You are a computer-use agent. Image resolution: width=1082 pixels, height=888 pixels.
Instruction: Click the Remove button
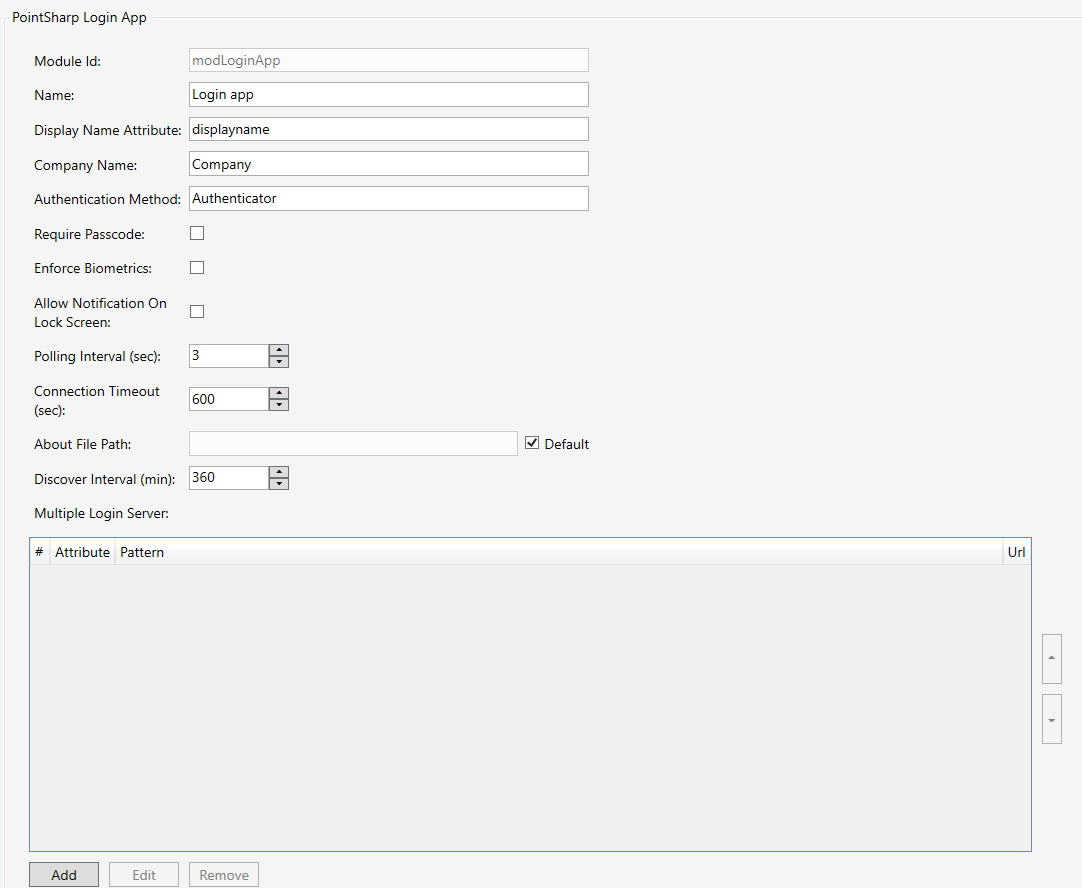tap(223, 874)
